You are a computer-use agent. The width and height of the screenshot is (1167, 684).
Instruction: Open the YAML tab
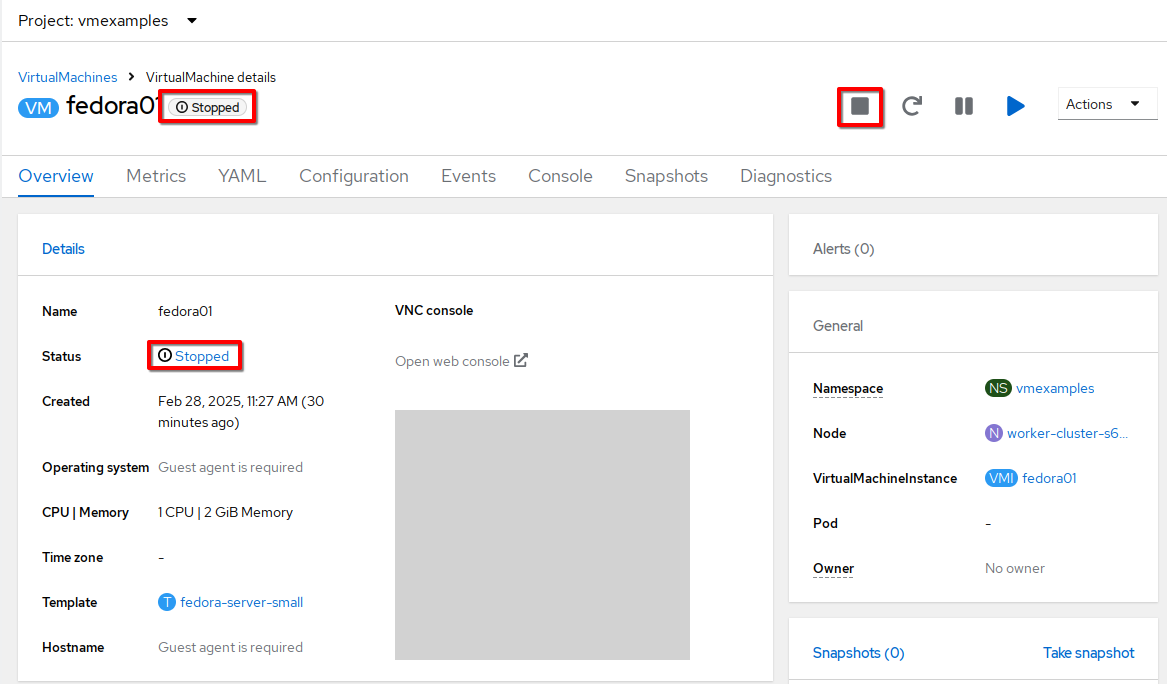click(x=242, y=176)
